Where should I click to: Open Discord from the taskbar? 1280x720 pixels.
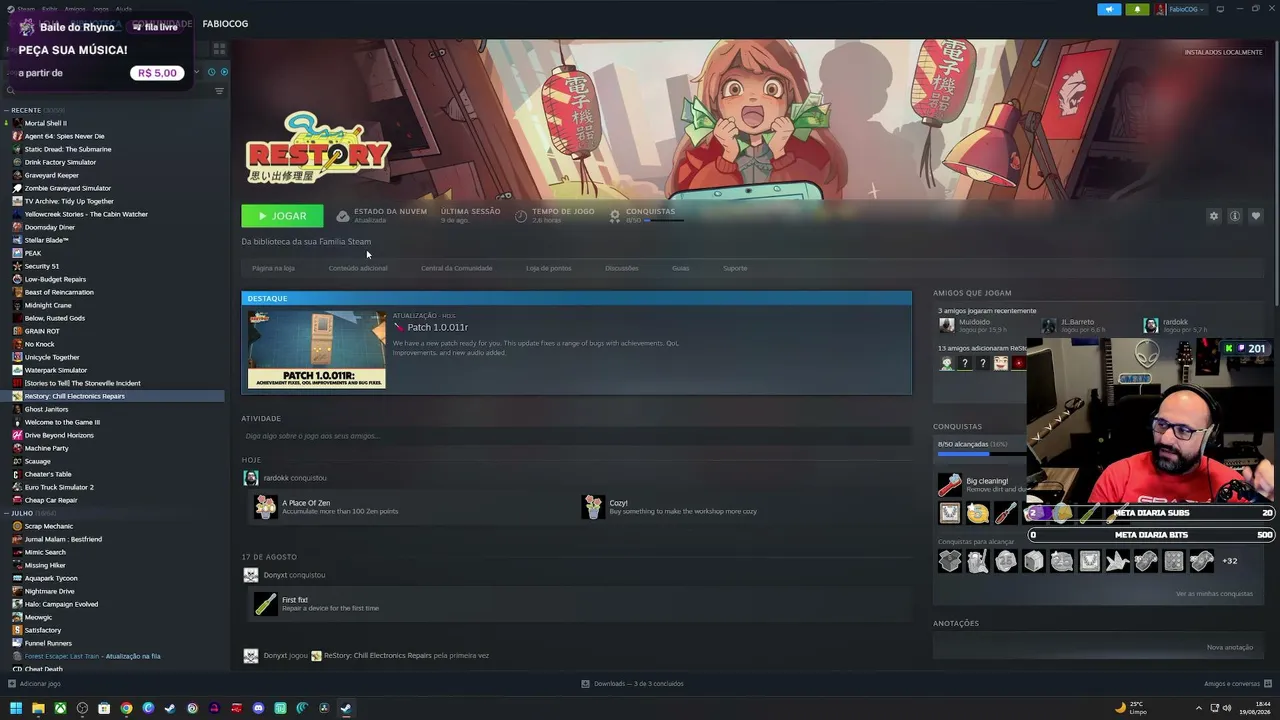coord(258,708)
